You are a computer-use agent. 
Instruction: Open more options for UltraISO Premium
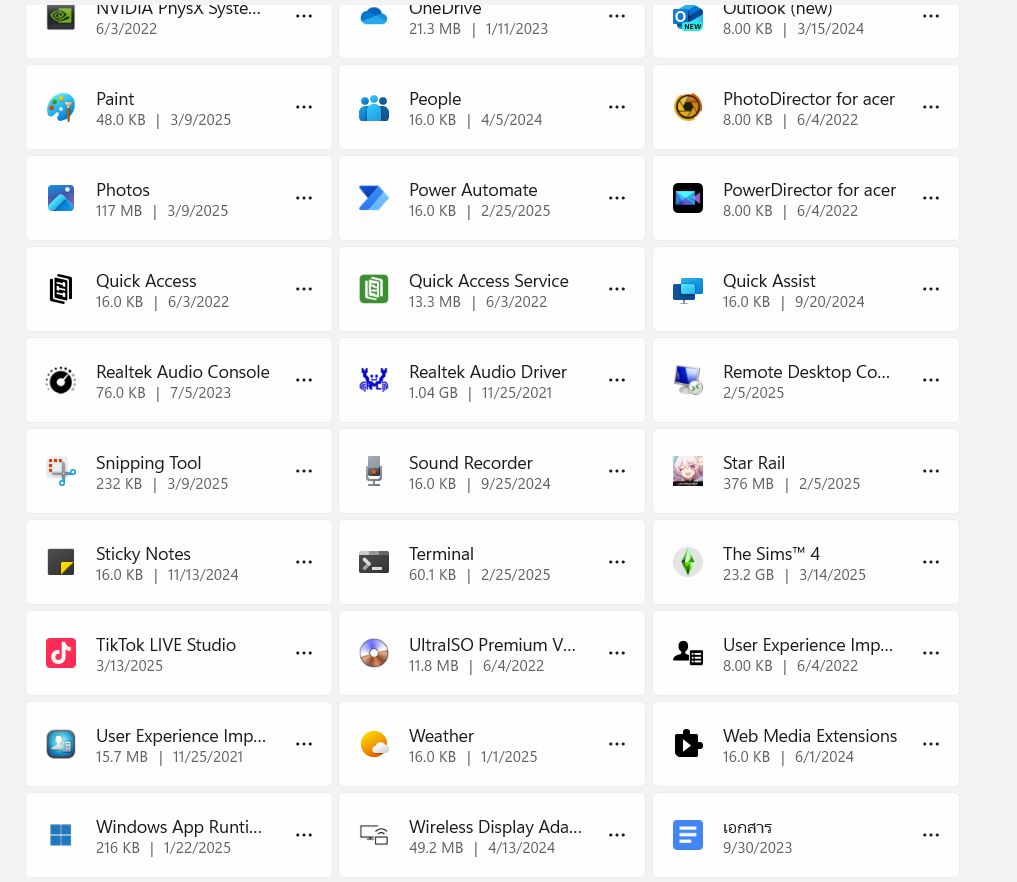(x=617, y=653)
